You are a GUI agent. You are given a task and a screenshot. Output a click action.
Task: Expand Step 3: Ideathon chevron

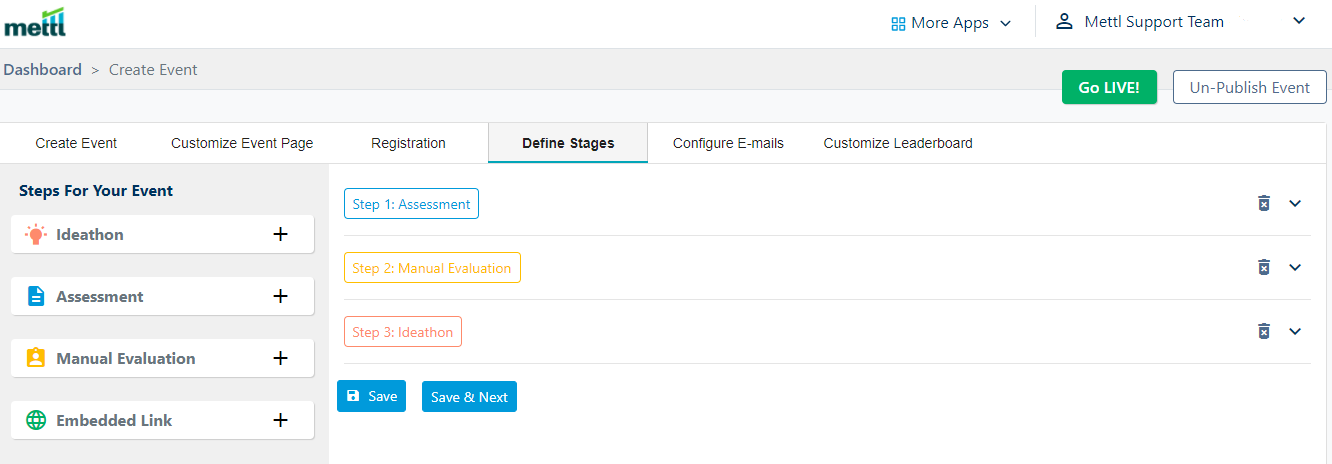[1295, 331]
